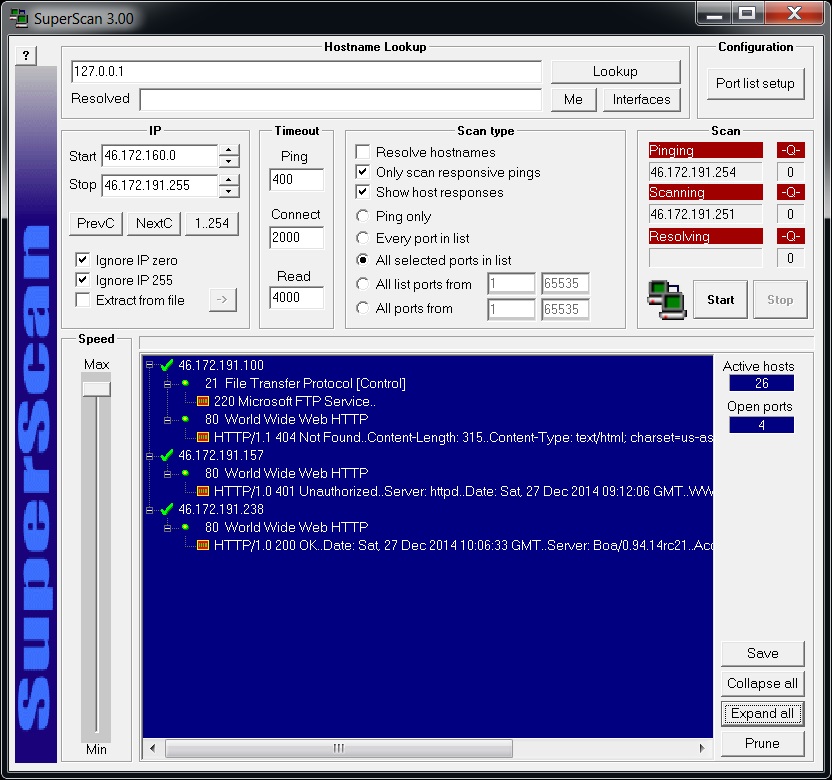Toggle Ignore IP 255 checkbox
Image resolution: width=832 pixels, height=780 pixels.
82,280
